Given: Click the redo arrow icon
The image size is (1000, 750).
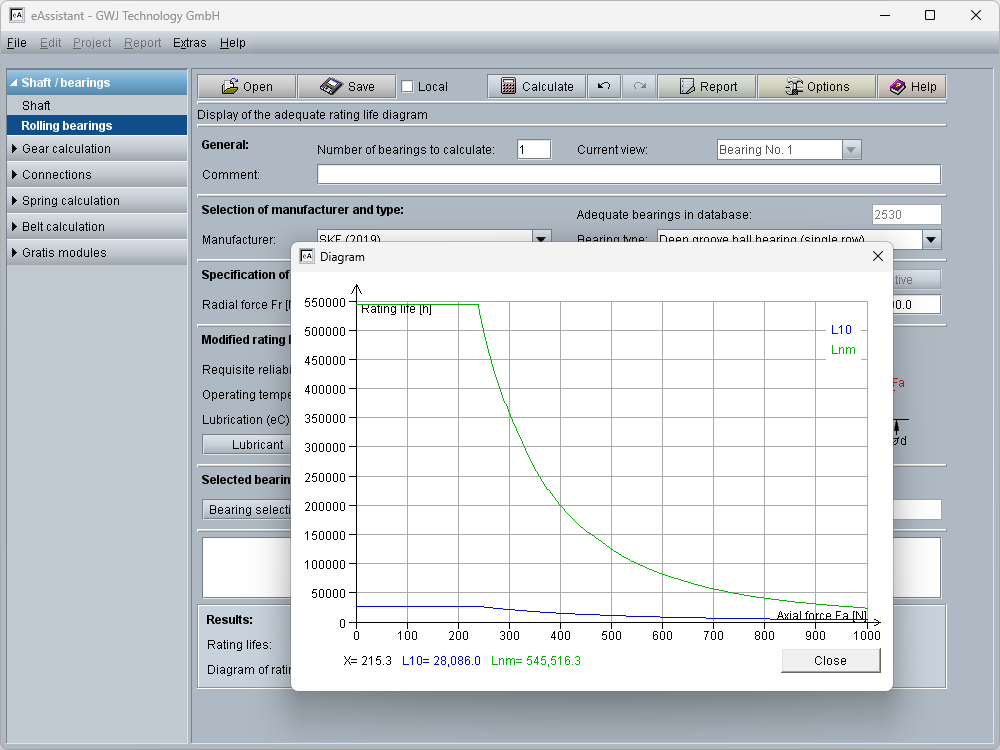Looking at the screenshot, I should point(640,87).
